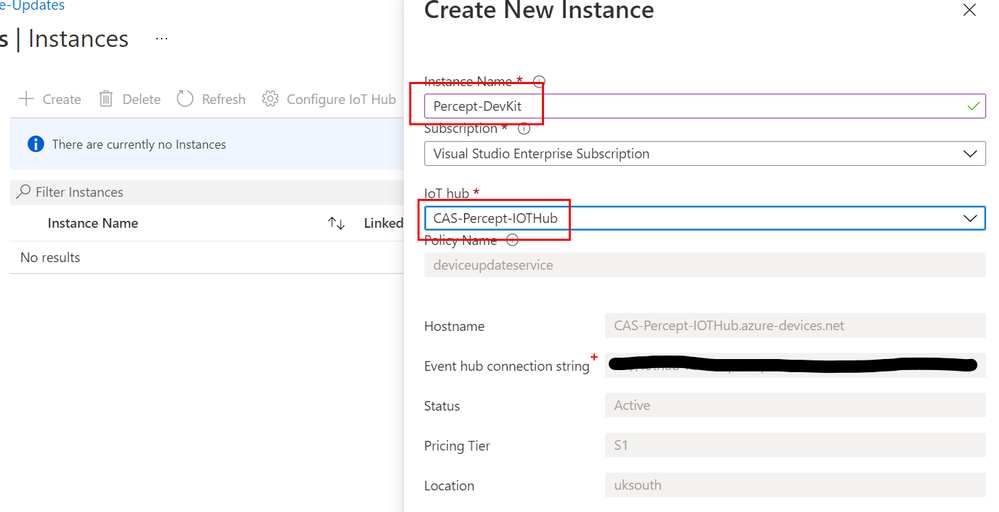Click the Filter Instances search box
Image resolution: width=999 pixels, height=512 pixels.
coord(207,192)
